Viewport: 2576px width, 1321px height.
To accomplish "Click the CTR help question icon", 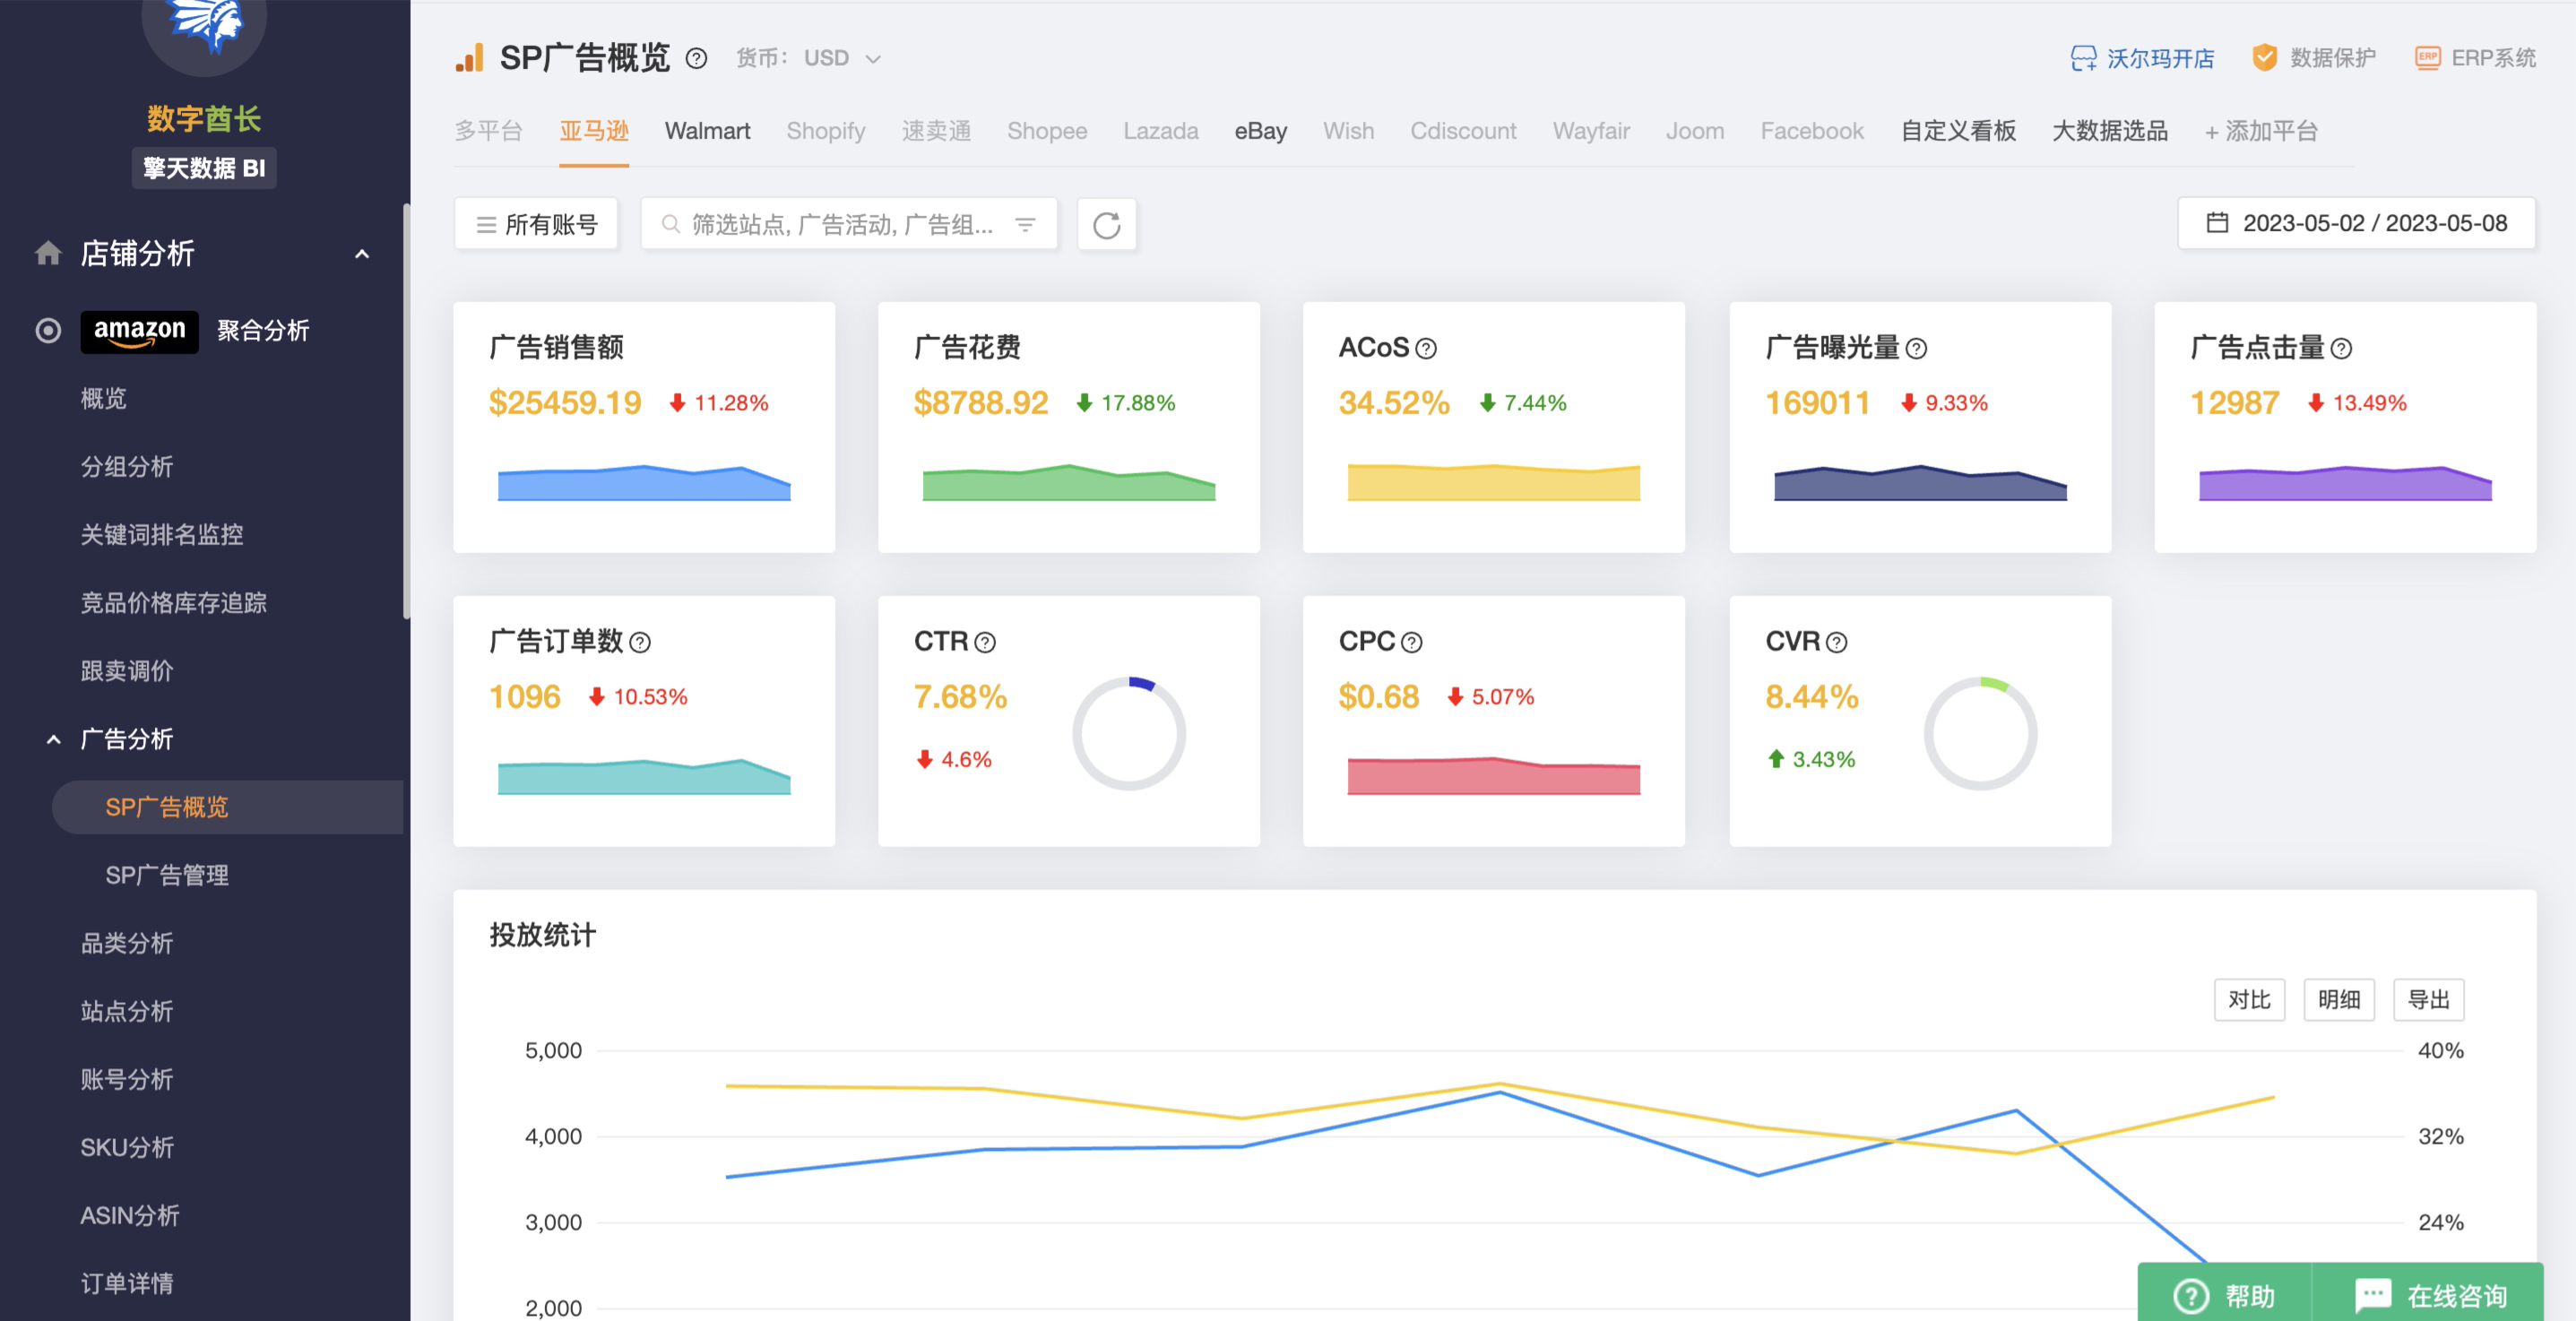I will click(x=985, y=642).
